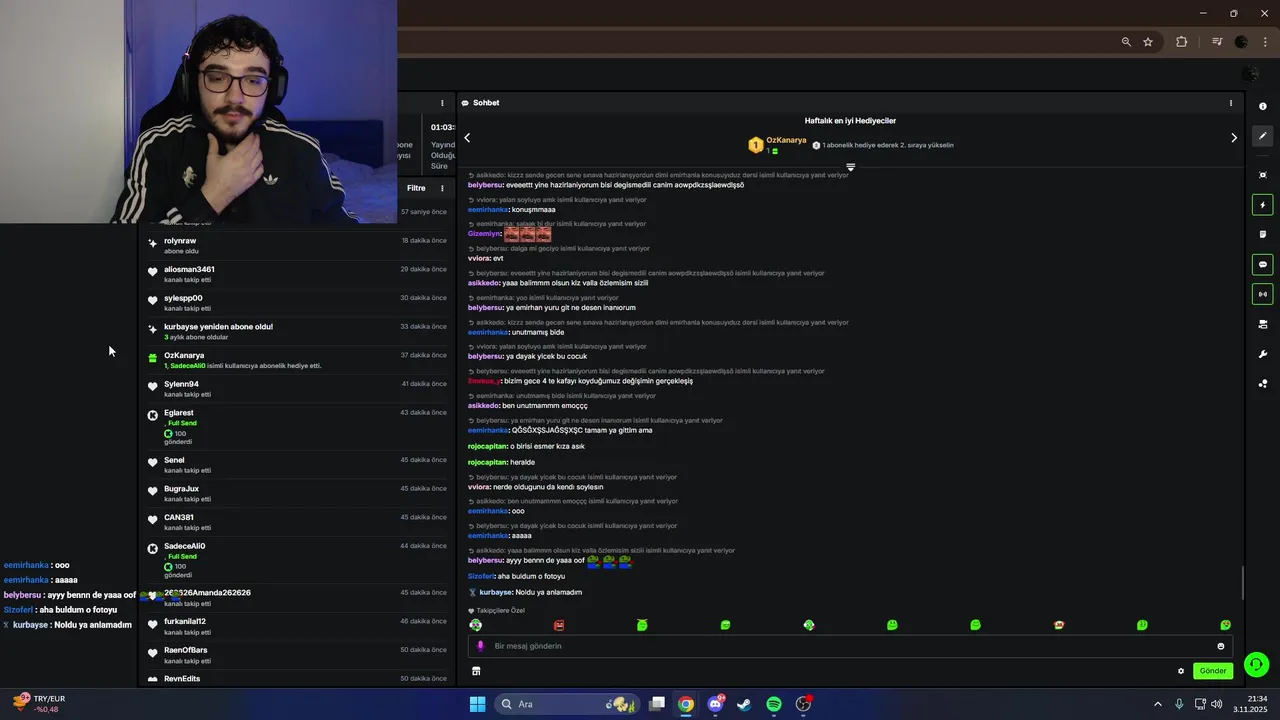
Task: Select the seventh green emote in emote row
Action: tap(975, 625)
